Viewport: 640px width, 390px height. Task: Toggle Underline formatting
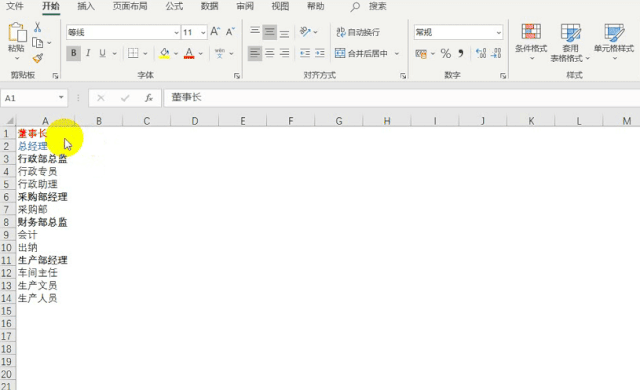tap(102, 53)
